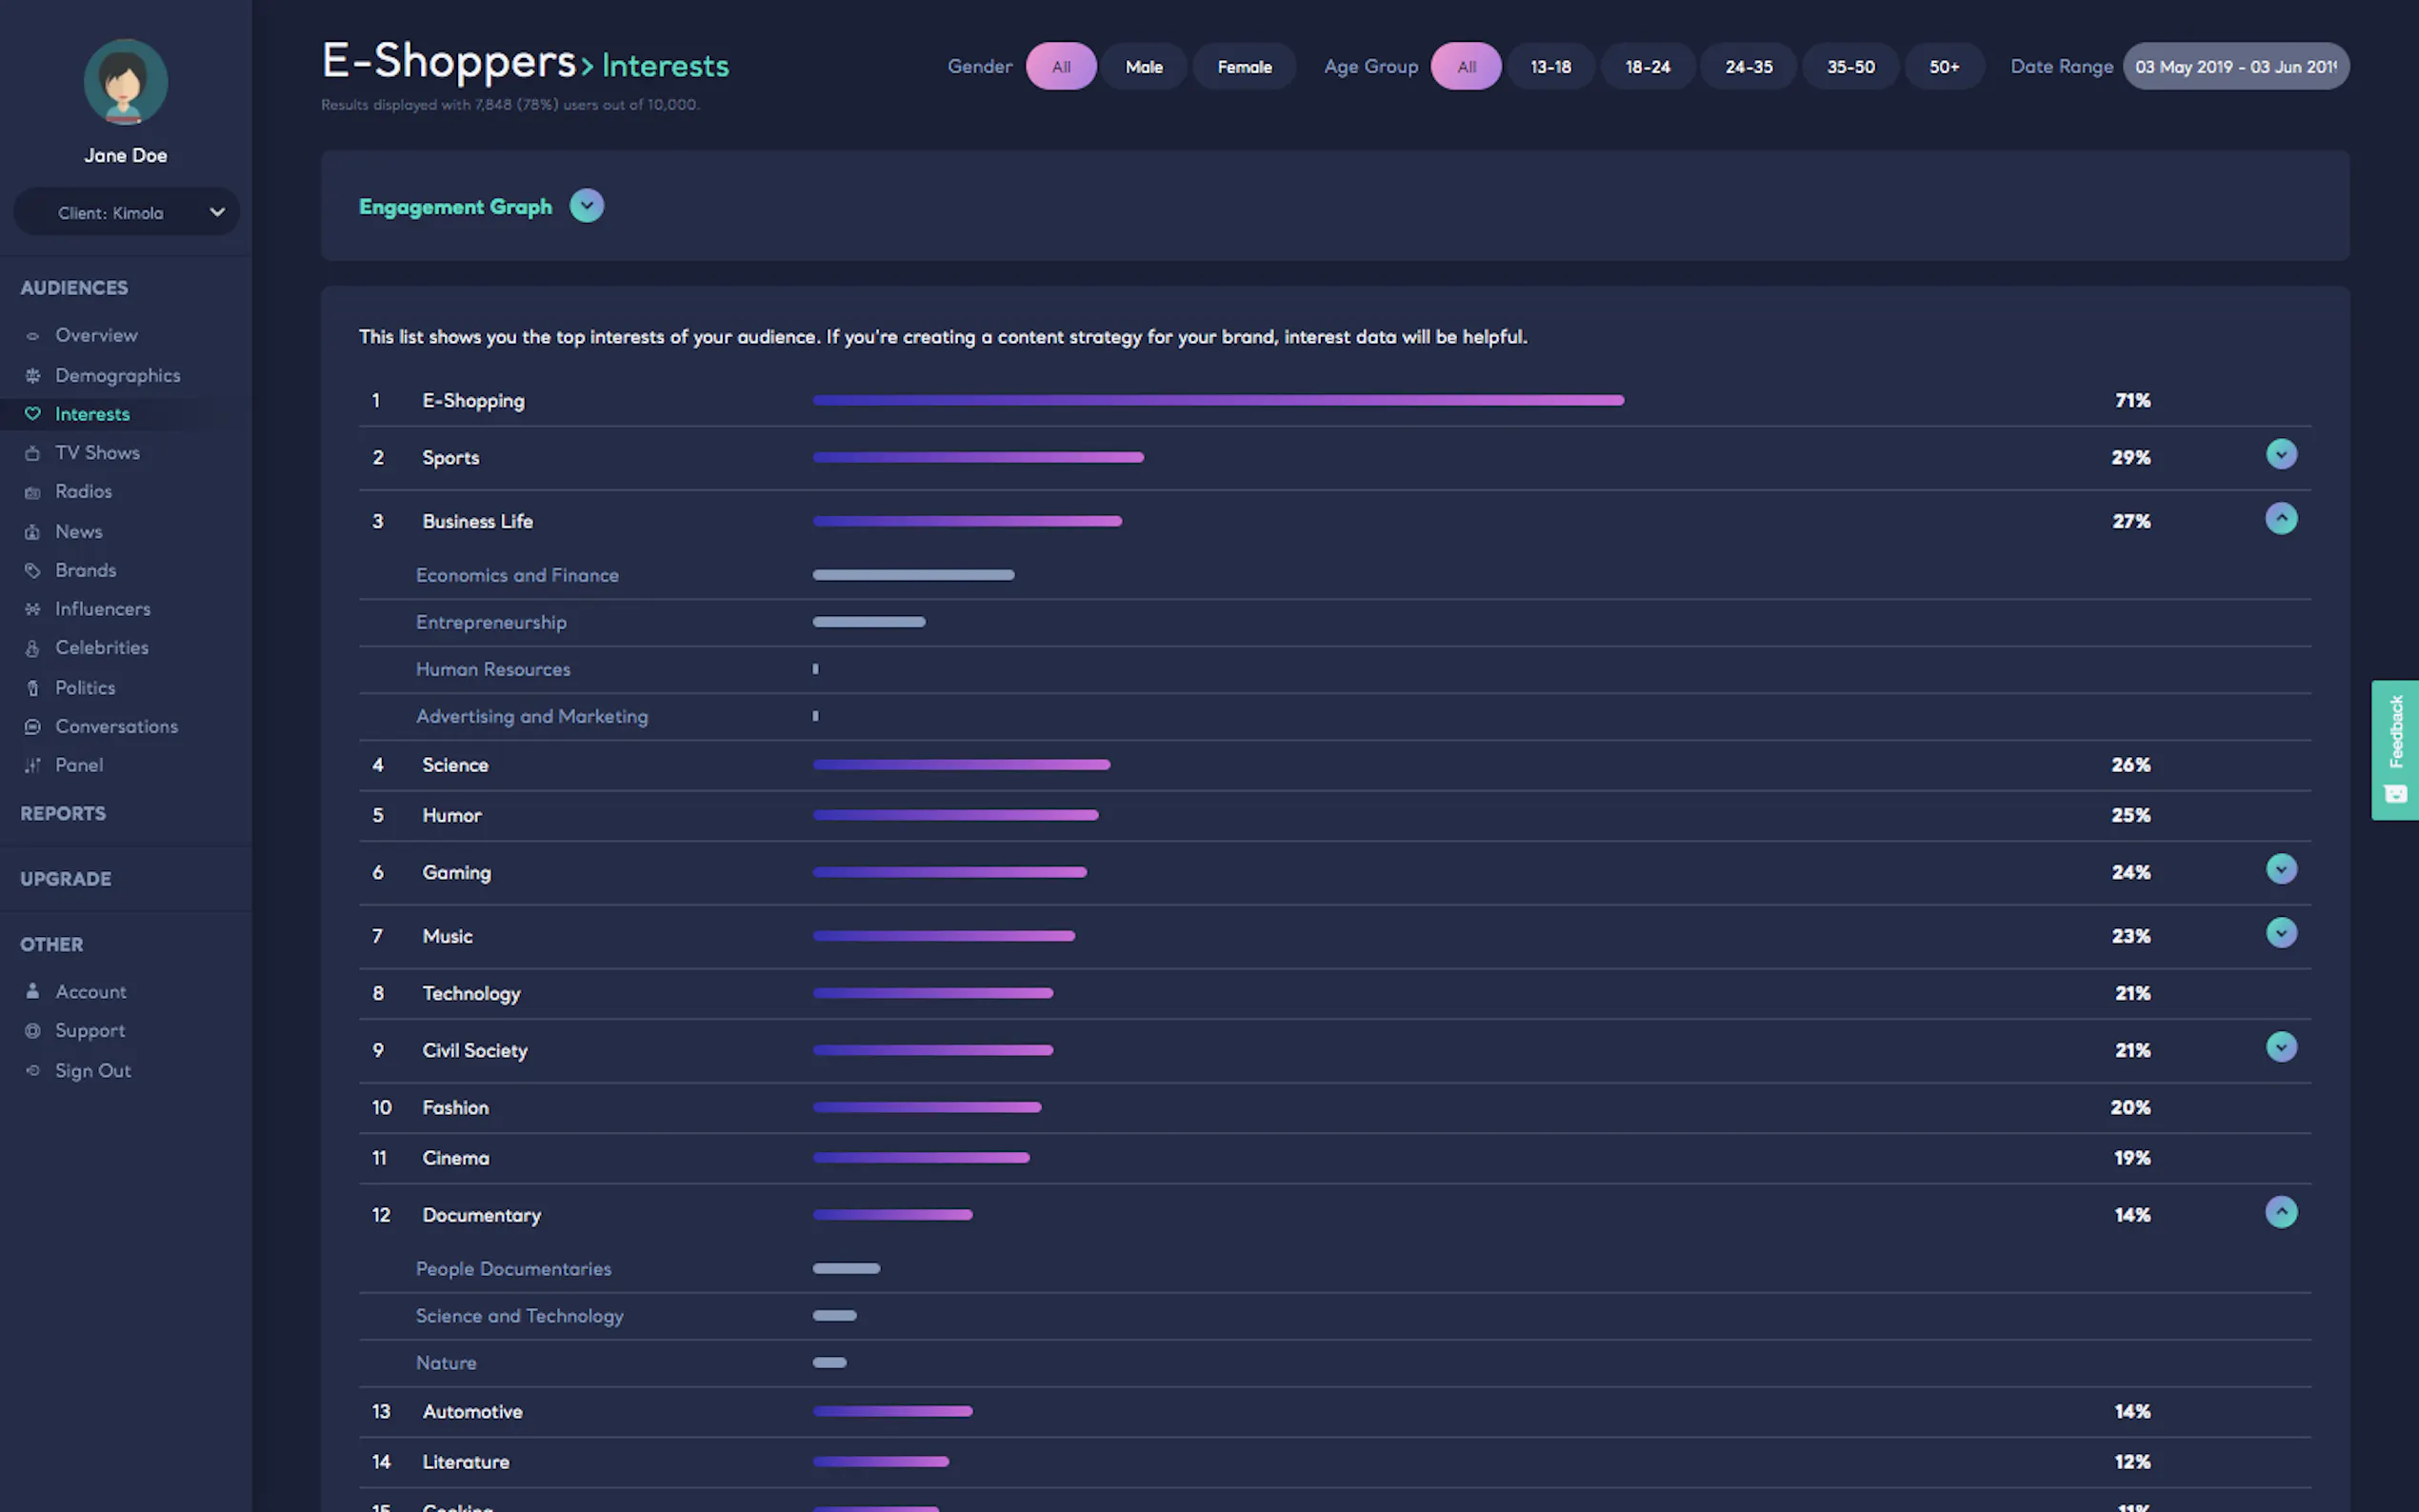
Task: Collapse the Business Life subcategories
Action: point(2280,519)
